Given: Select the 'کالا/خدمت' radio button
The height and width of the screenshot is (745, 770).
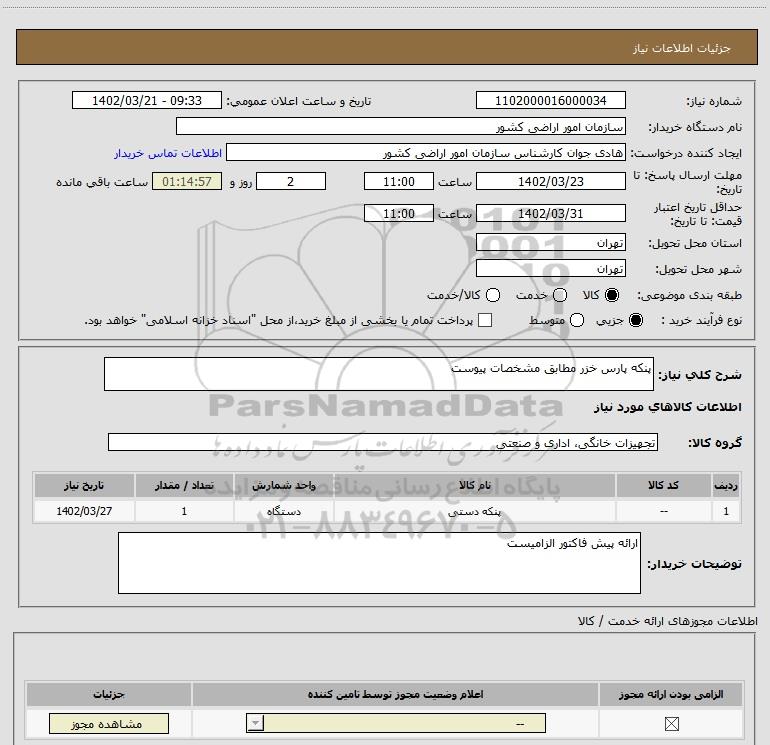Looking at the screenshot, I should pyautogui.click(x=493, y=295).
